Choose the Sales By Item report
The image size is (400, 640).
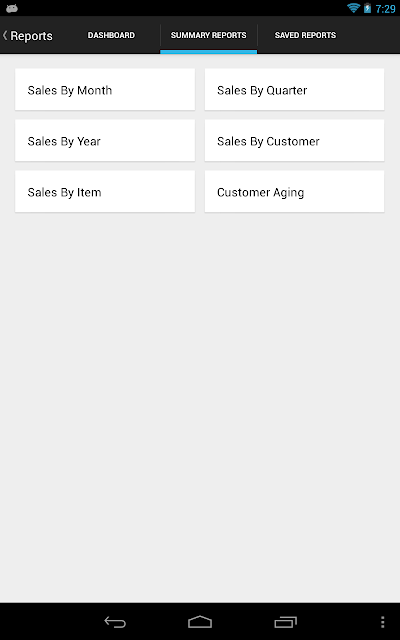pos(105,192)
